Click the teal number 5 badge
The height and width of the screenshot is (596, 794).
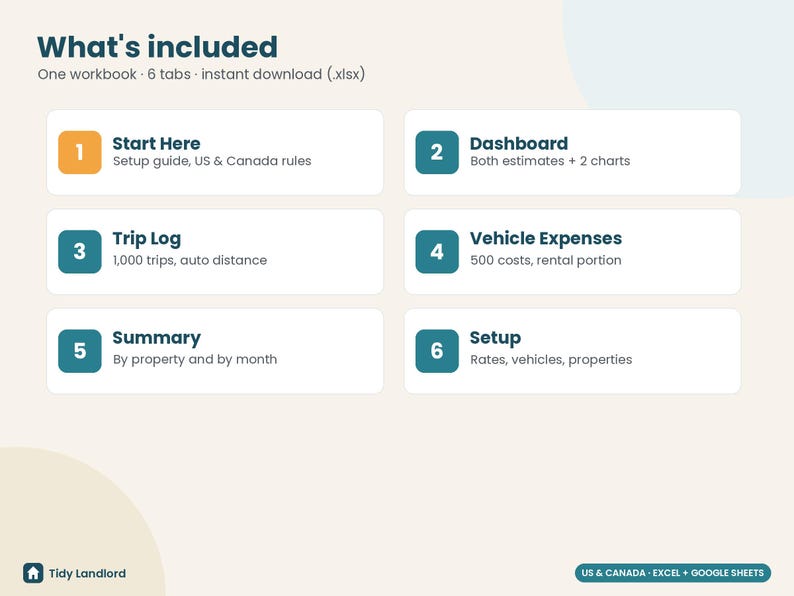(80, 351)
